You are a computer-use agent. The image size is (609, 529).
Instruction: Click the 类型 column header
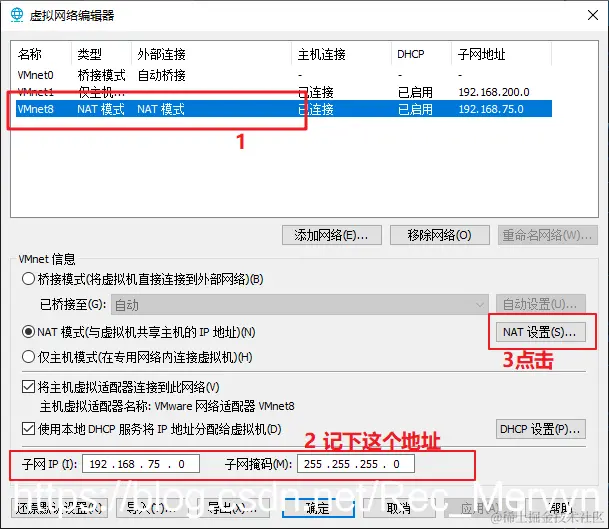(101, 54)
